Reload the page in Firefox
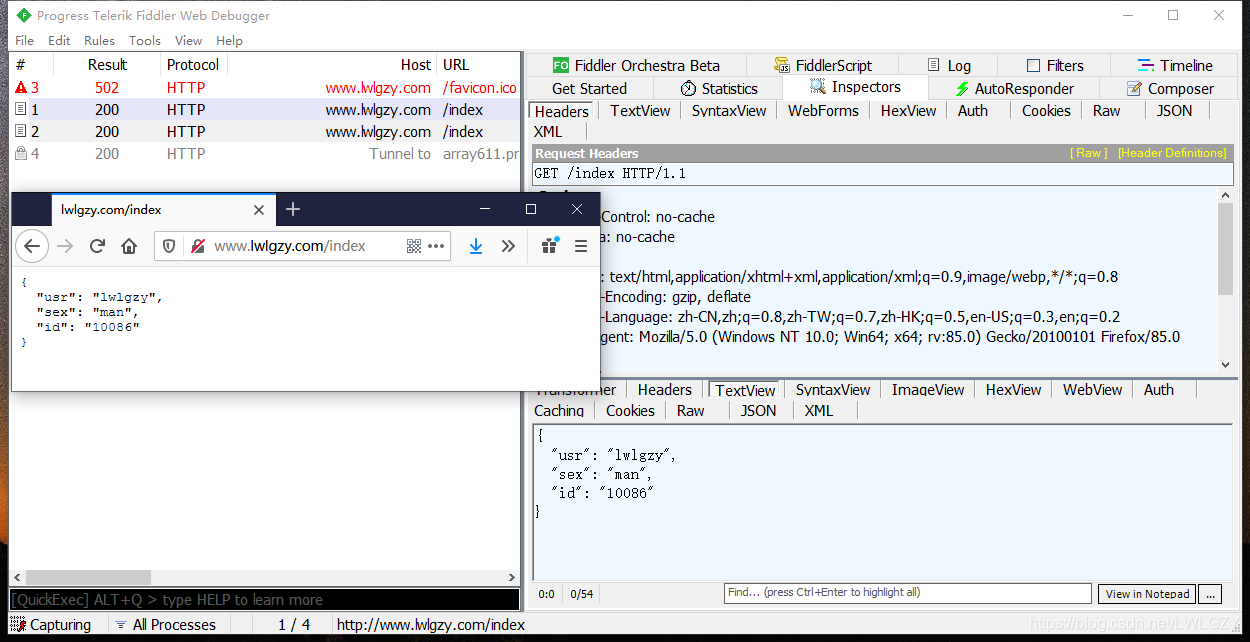The width and height of the screenshot is (1250, 642). (x=97, y=246)
